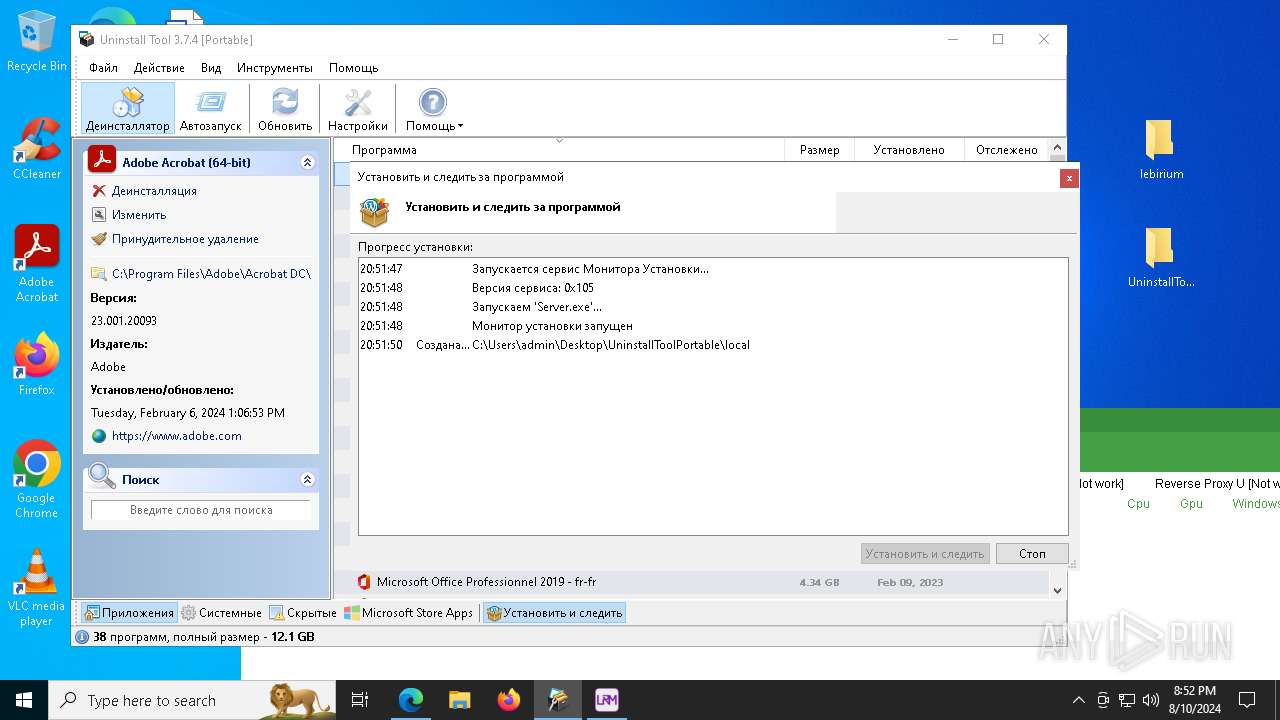Sort list by Отслежено column header
1280x720 pixels.
[x=1007, y=150]
